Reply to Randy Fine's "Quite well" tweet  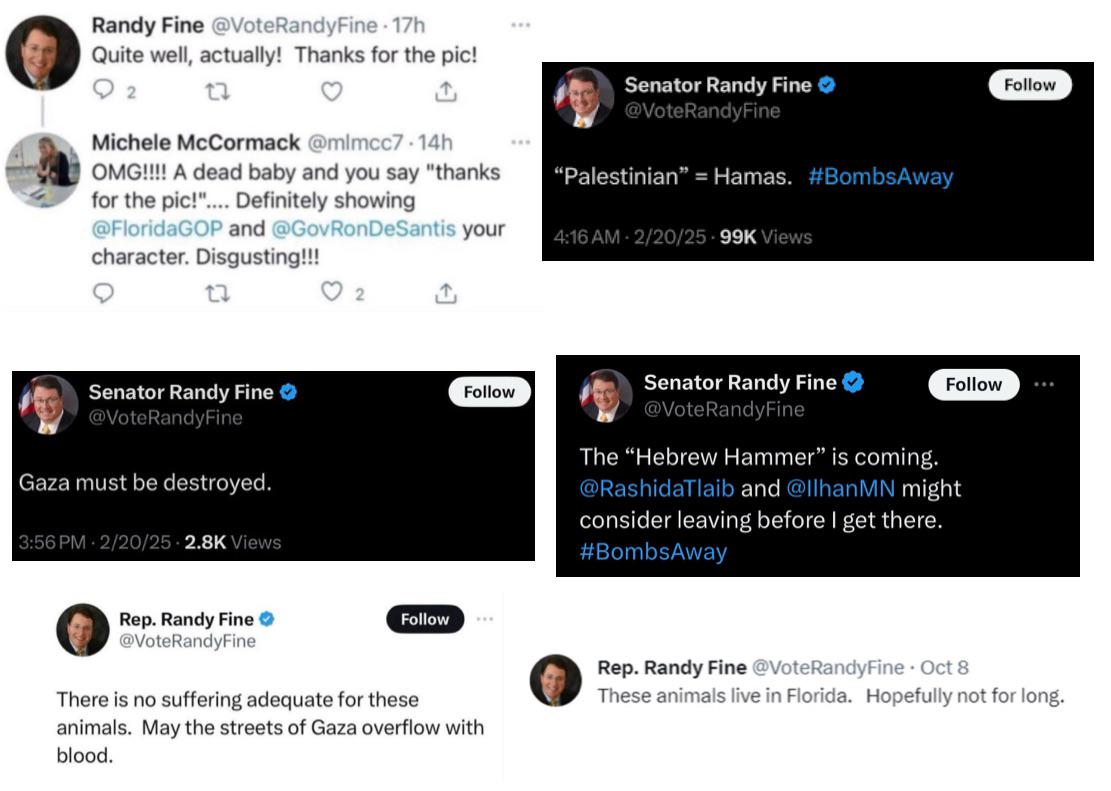pos(104,92)
